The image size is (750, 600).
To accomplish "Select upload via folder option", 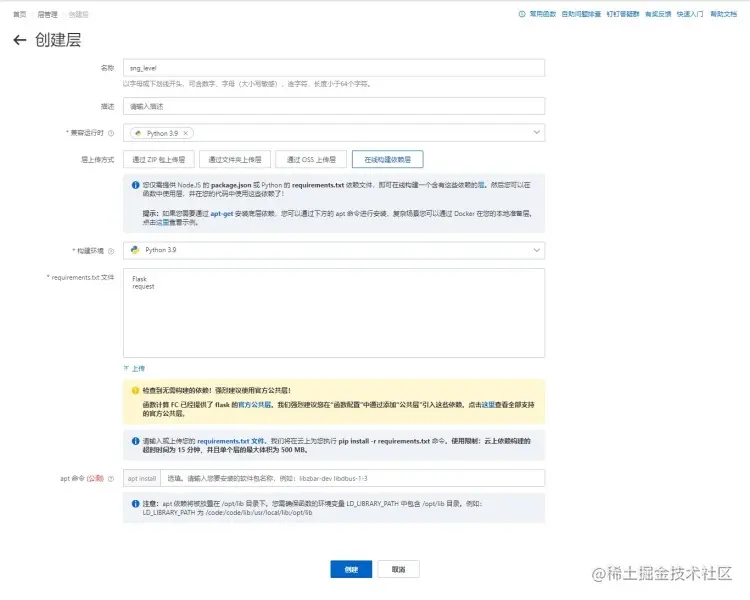I will tap(235, 159).
